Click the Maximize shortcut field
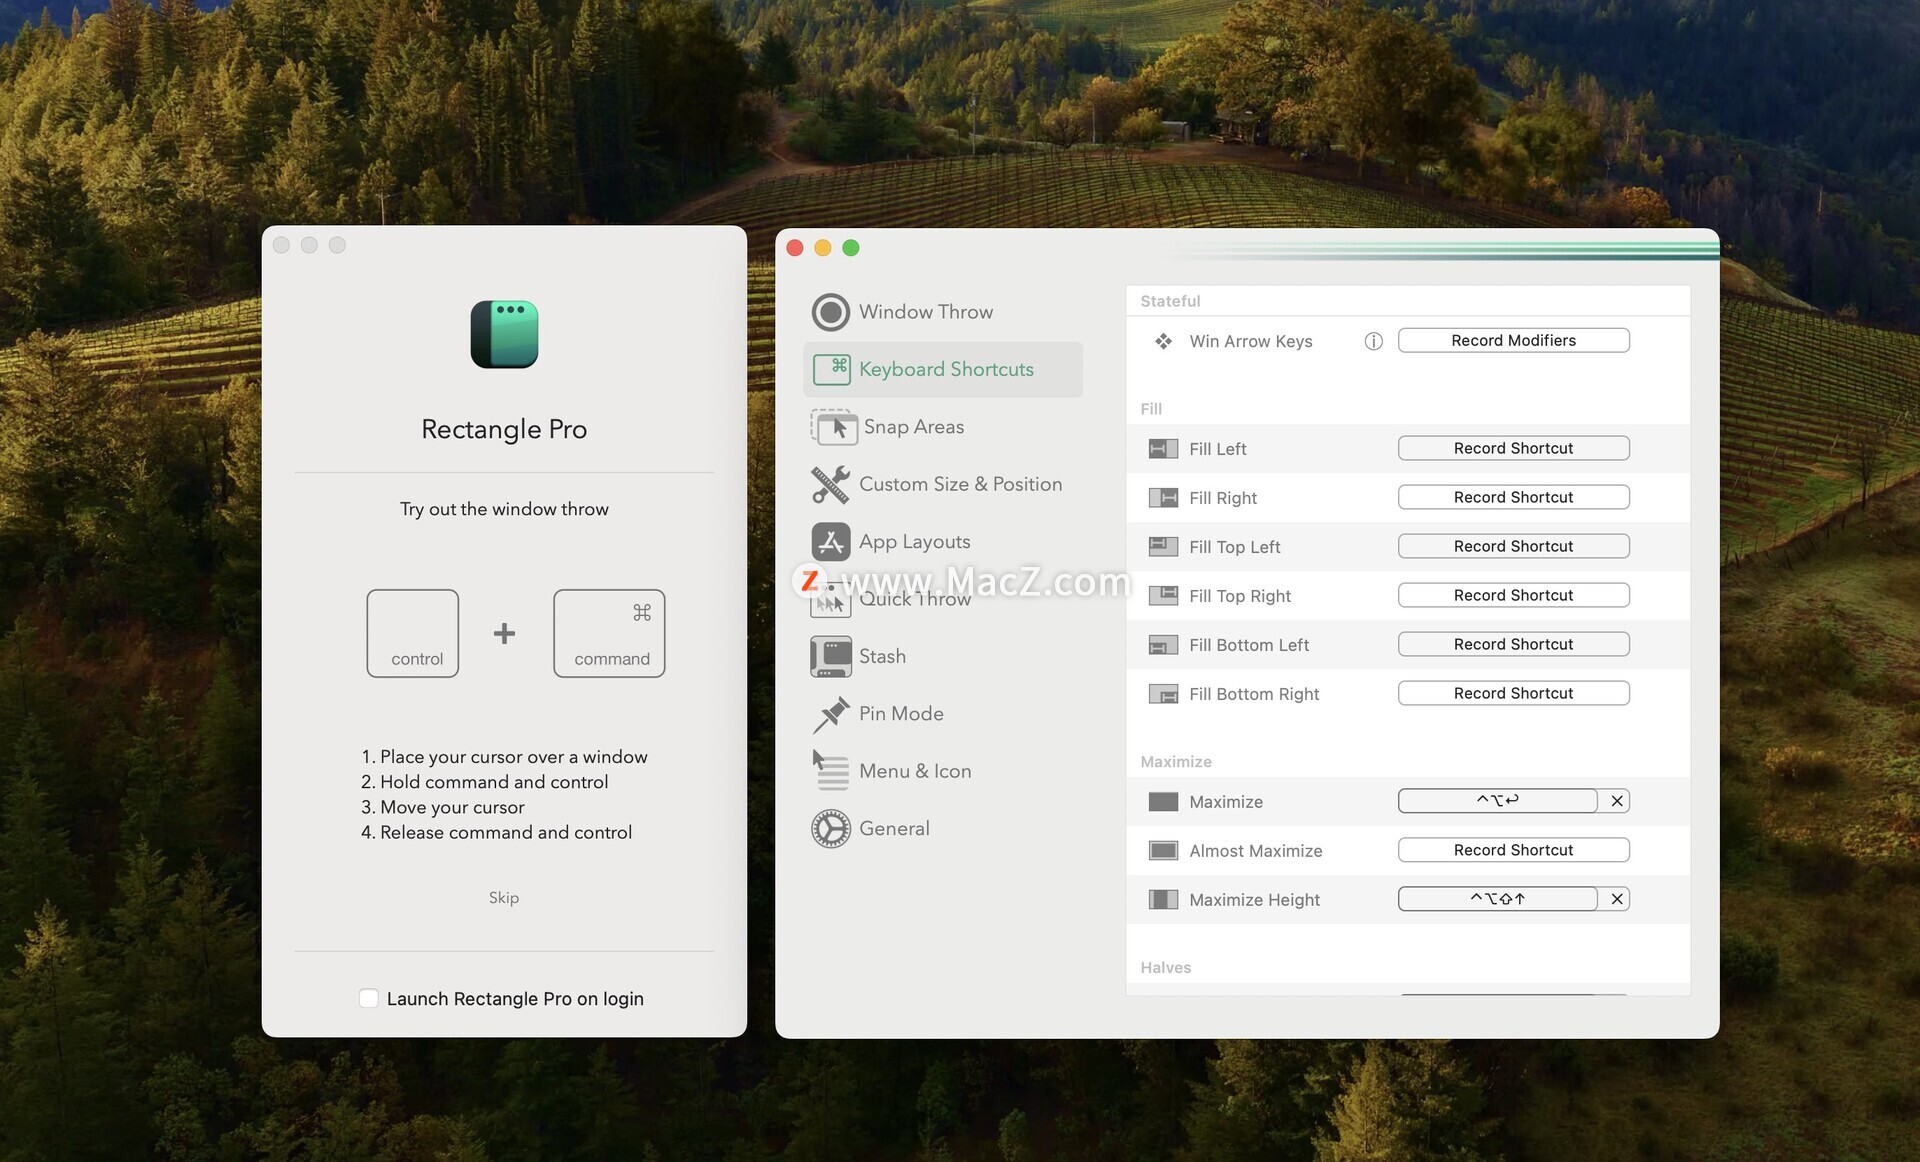 coord(1497,801)
